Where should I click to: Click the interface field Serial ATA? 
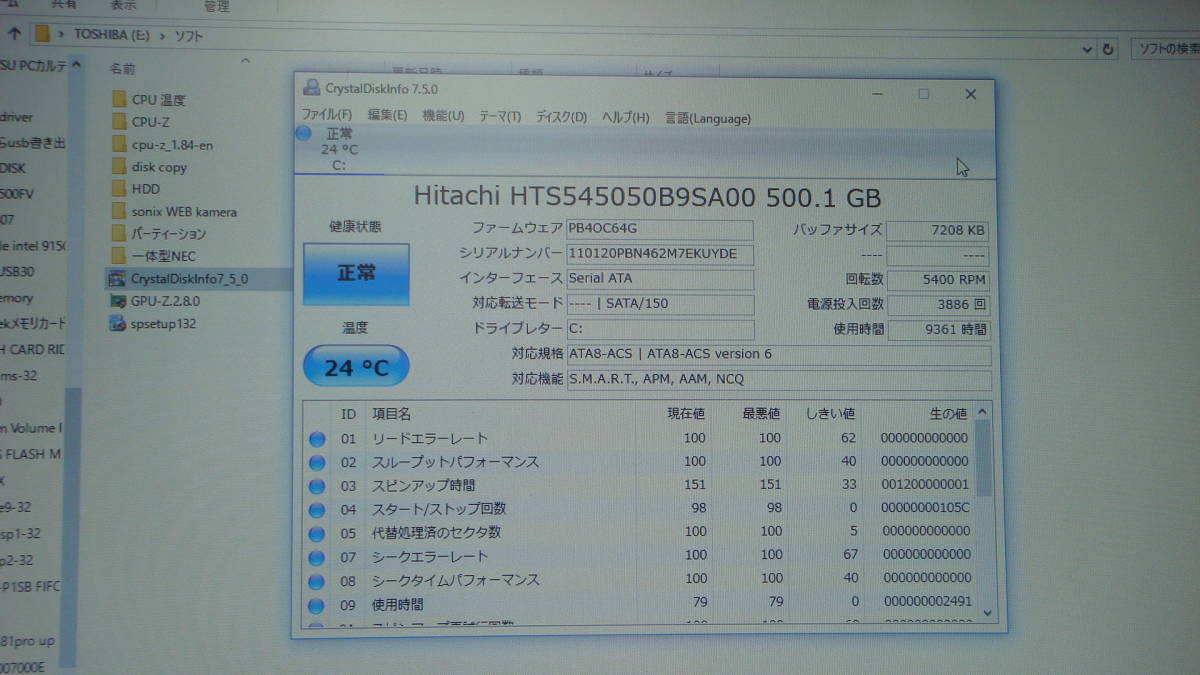click(660, 279)
